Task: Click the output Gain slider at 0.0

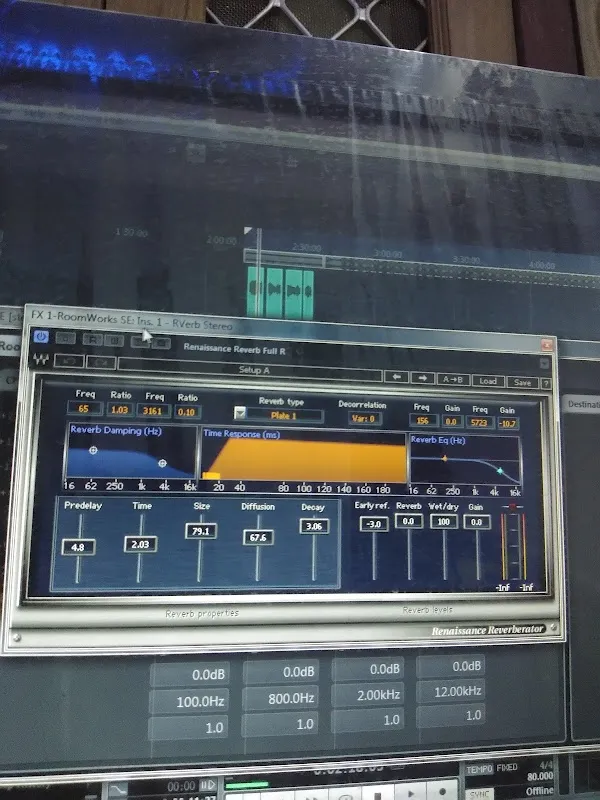Action: [477, 522]
